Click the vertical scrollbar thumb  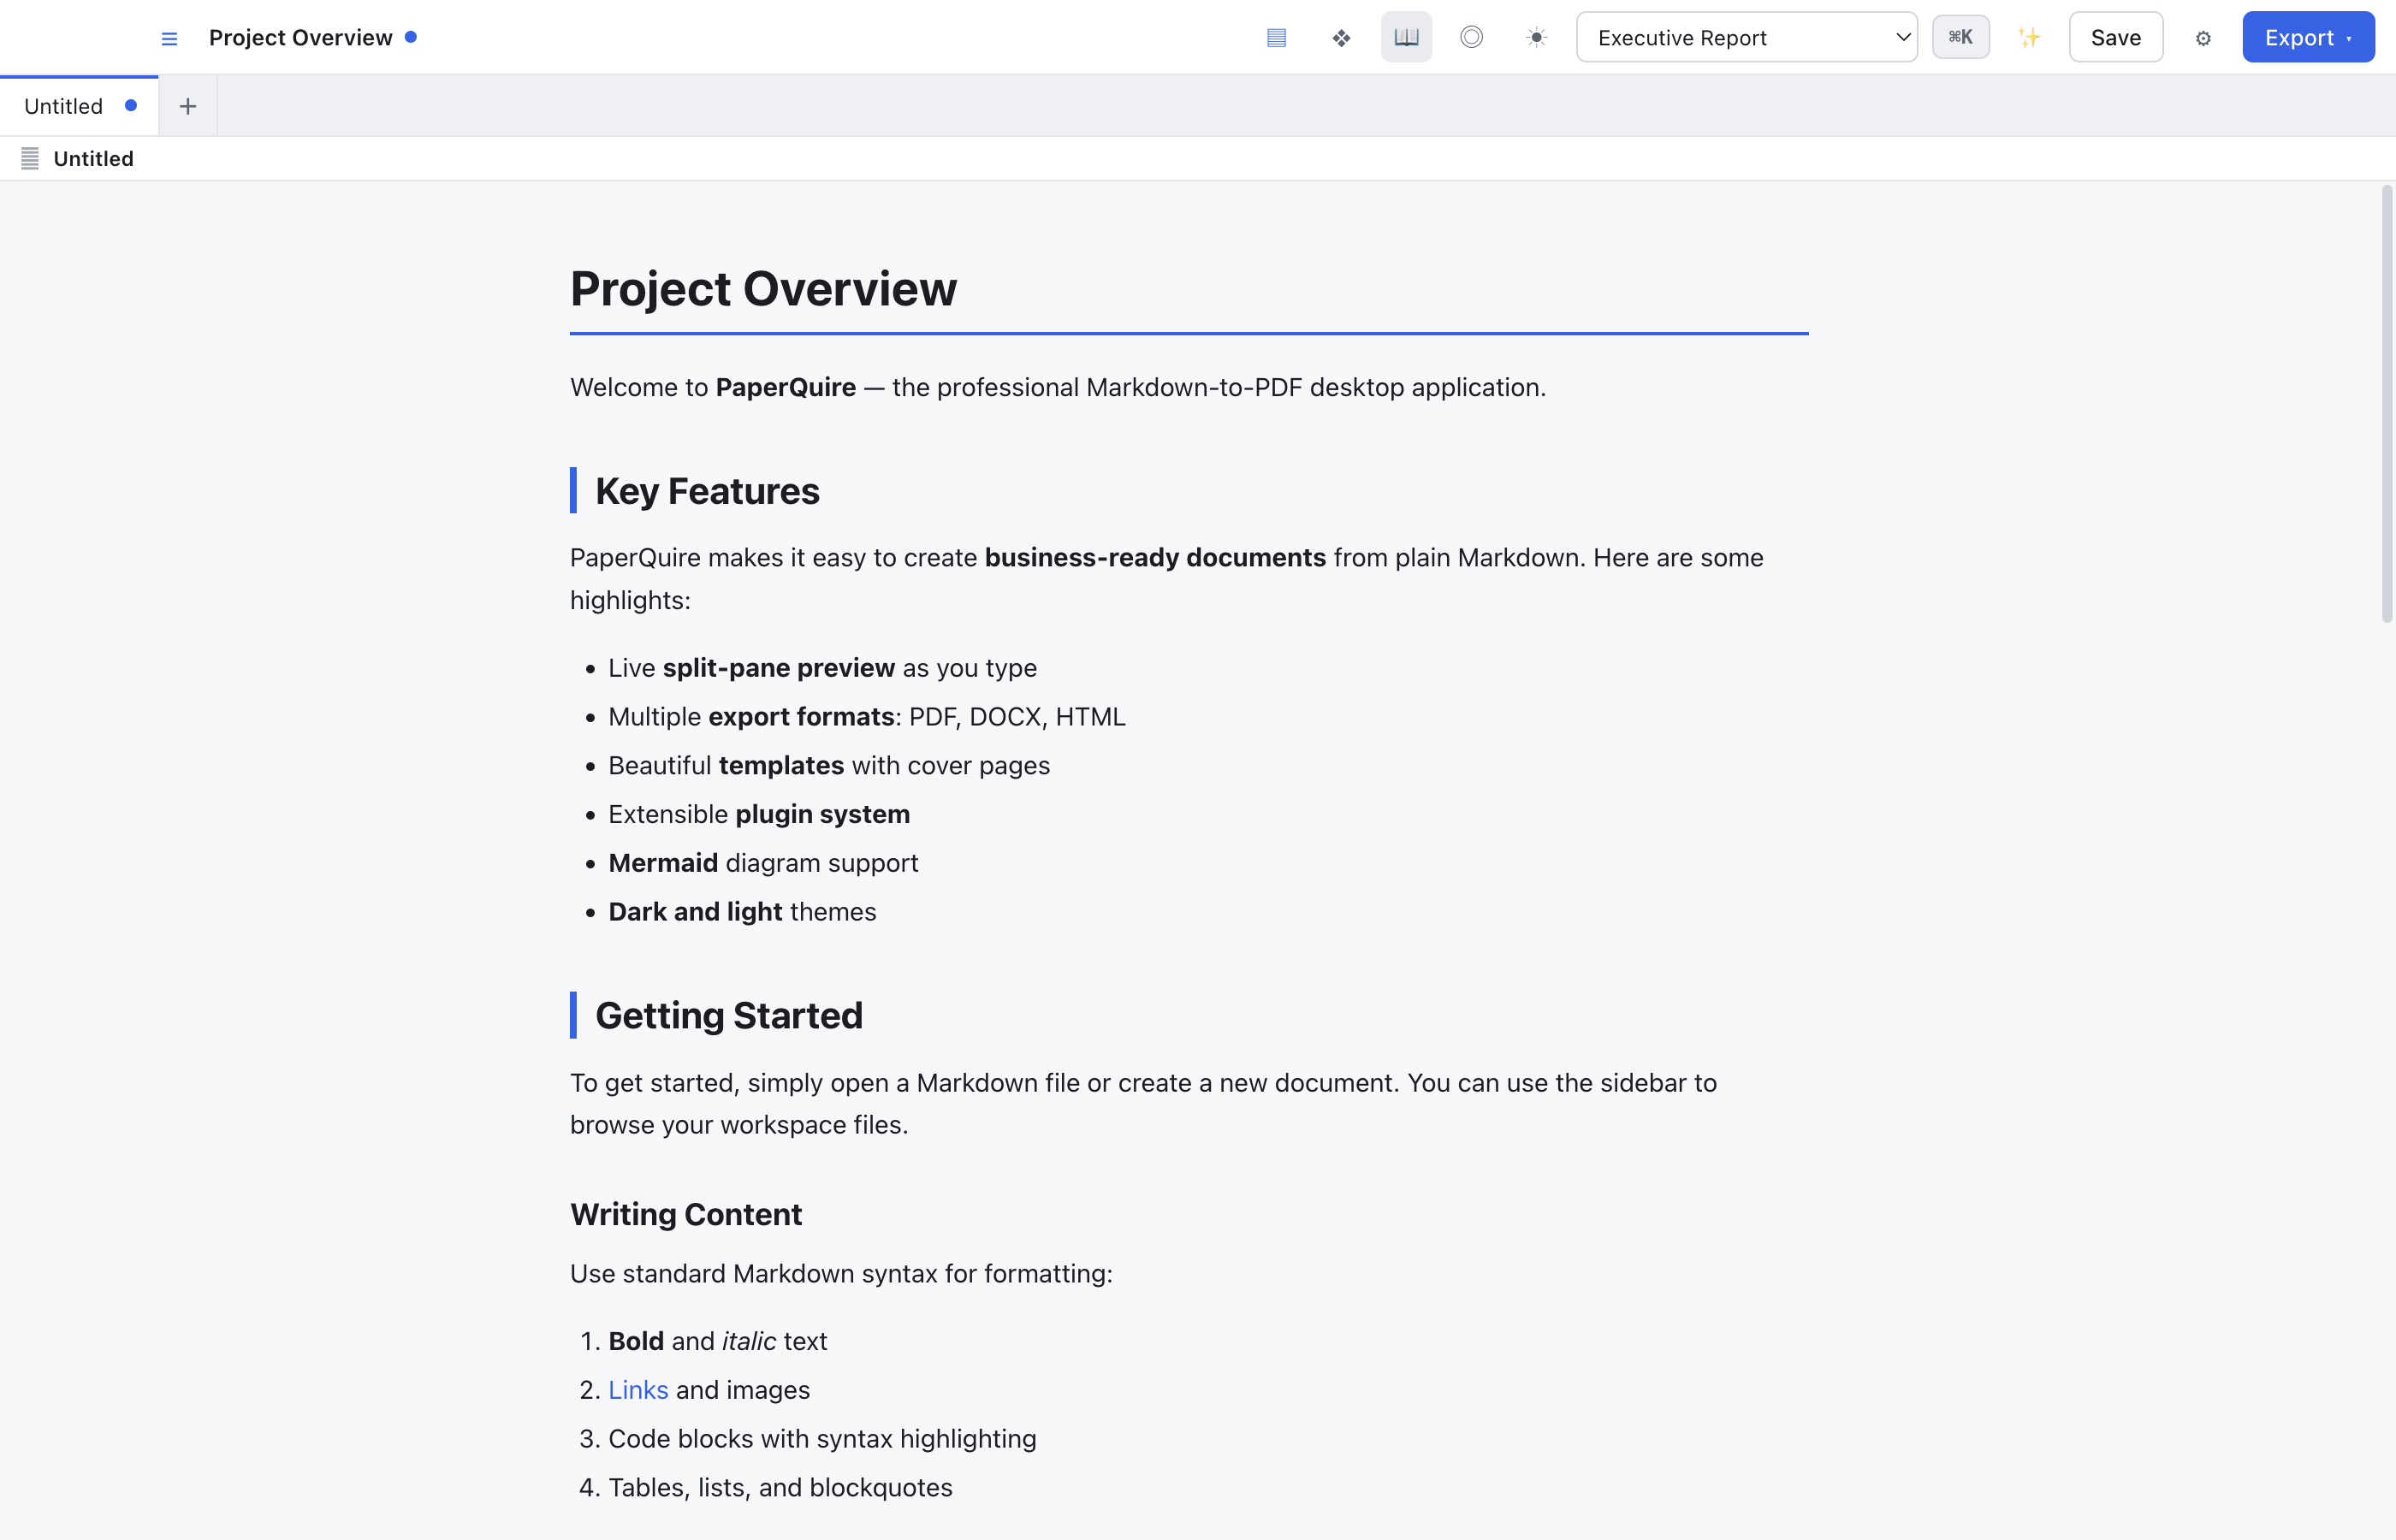pos(2386,404)
